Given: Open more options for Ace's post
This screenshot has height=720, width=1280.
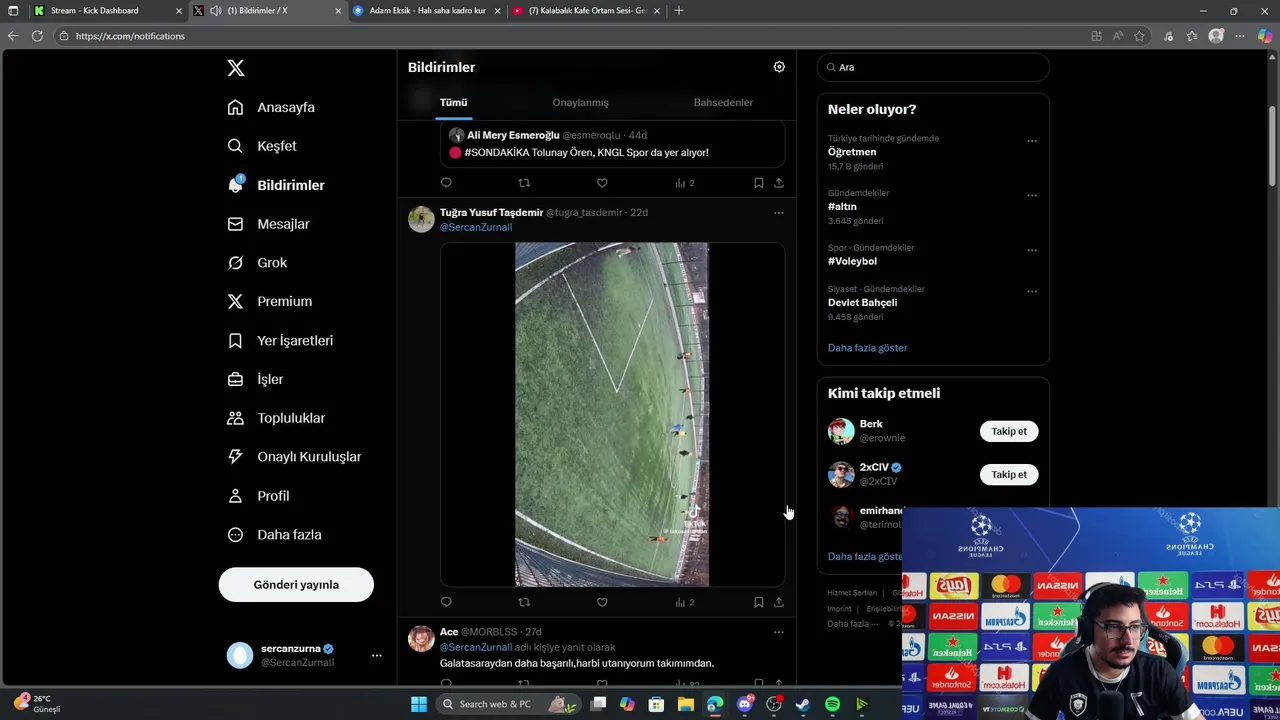Looking at the screenshot, I should point(779,632).
